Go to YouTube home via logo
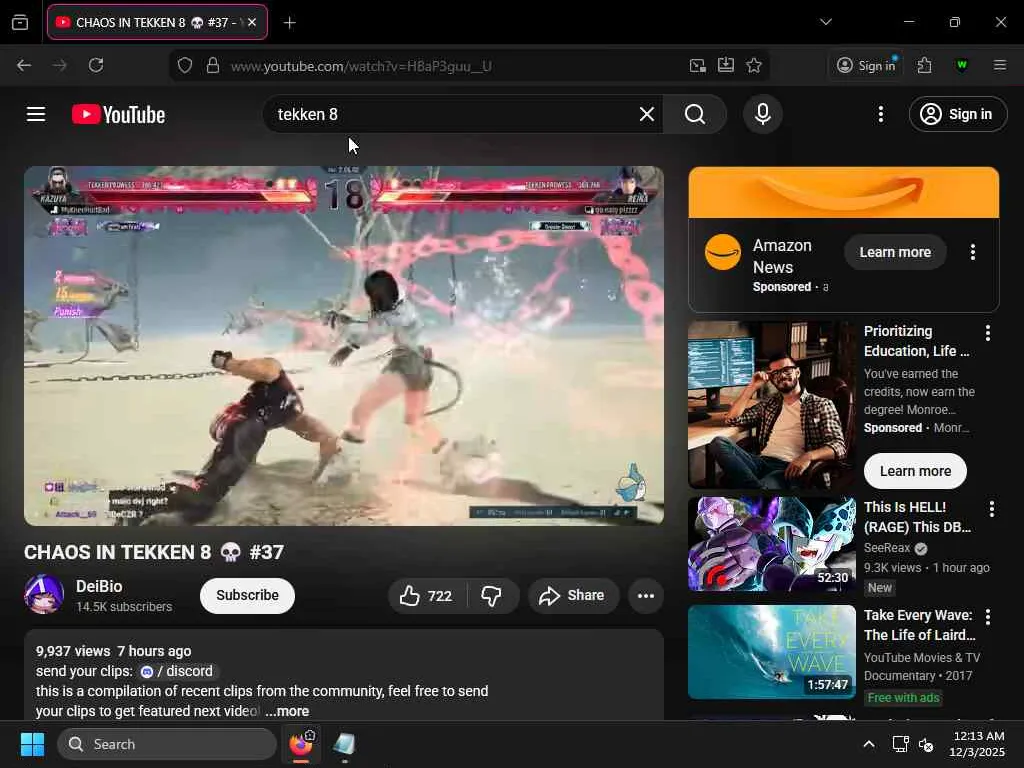 (118, 114)
